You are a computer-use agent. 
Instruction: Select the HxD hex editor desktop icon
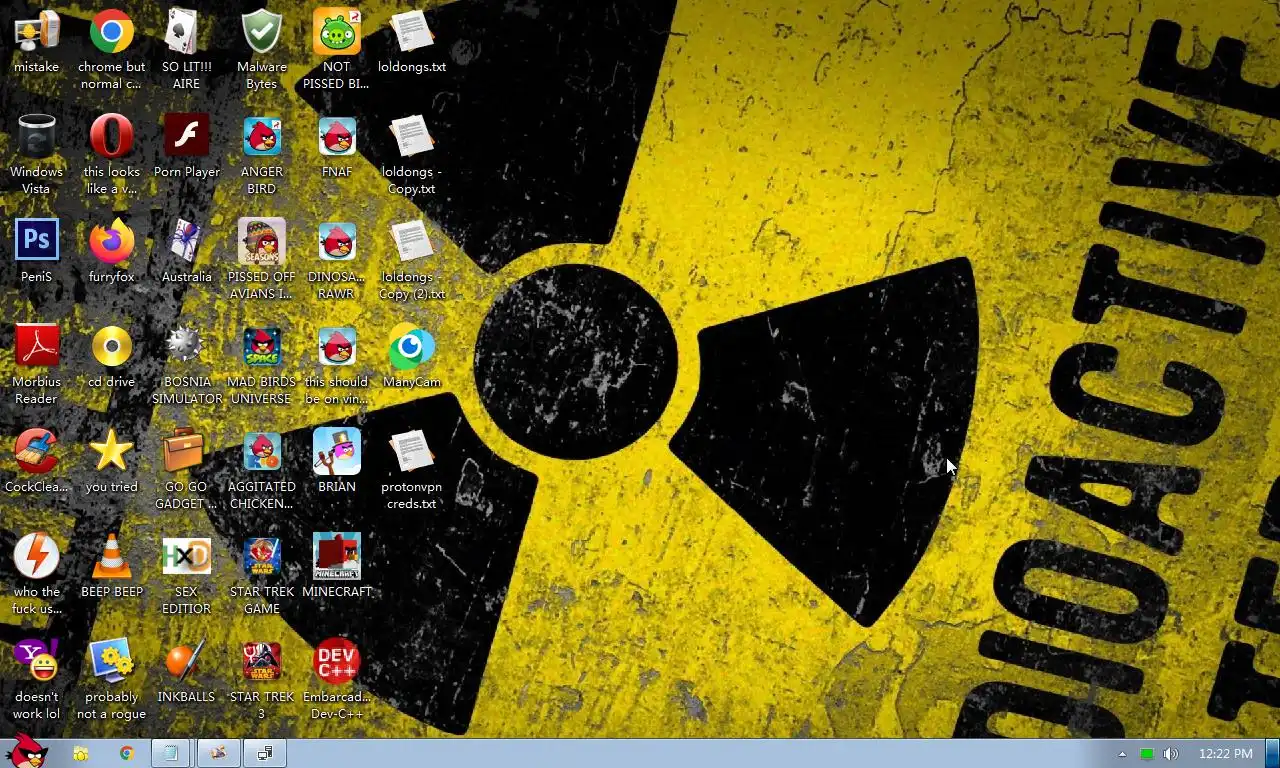pyautogui.click(x=186, y=575)
